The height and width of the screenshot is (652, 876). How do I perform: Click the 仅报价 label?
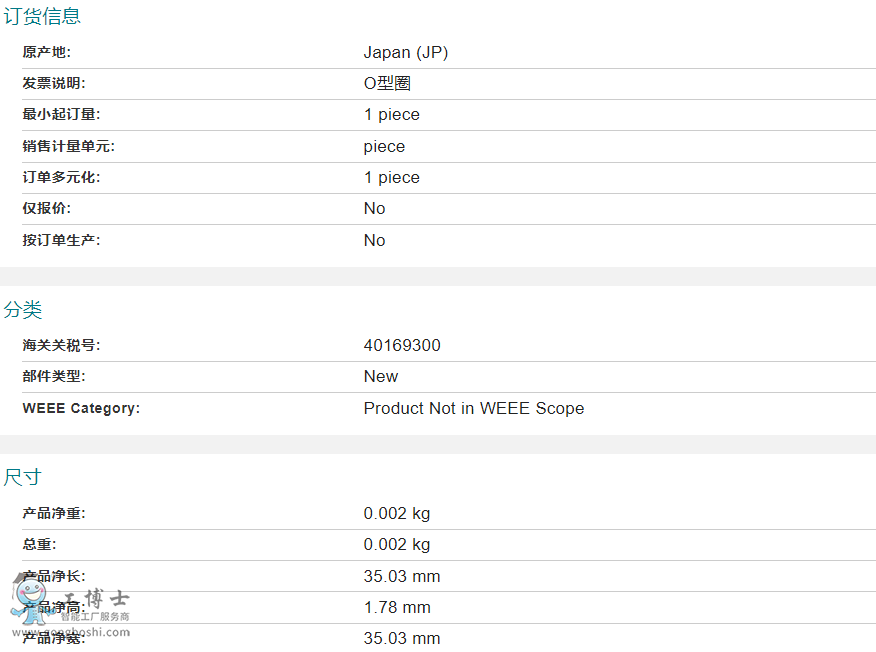click(47, 208)
